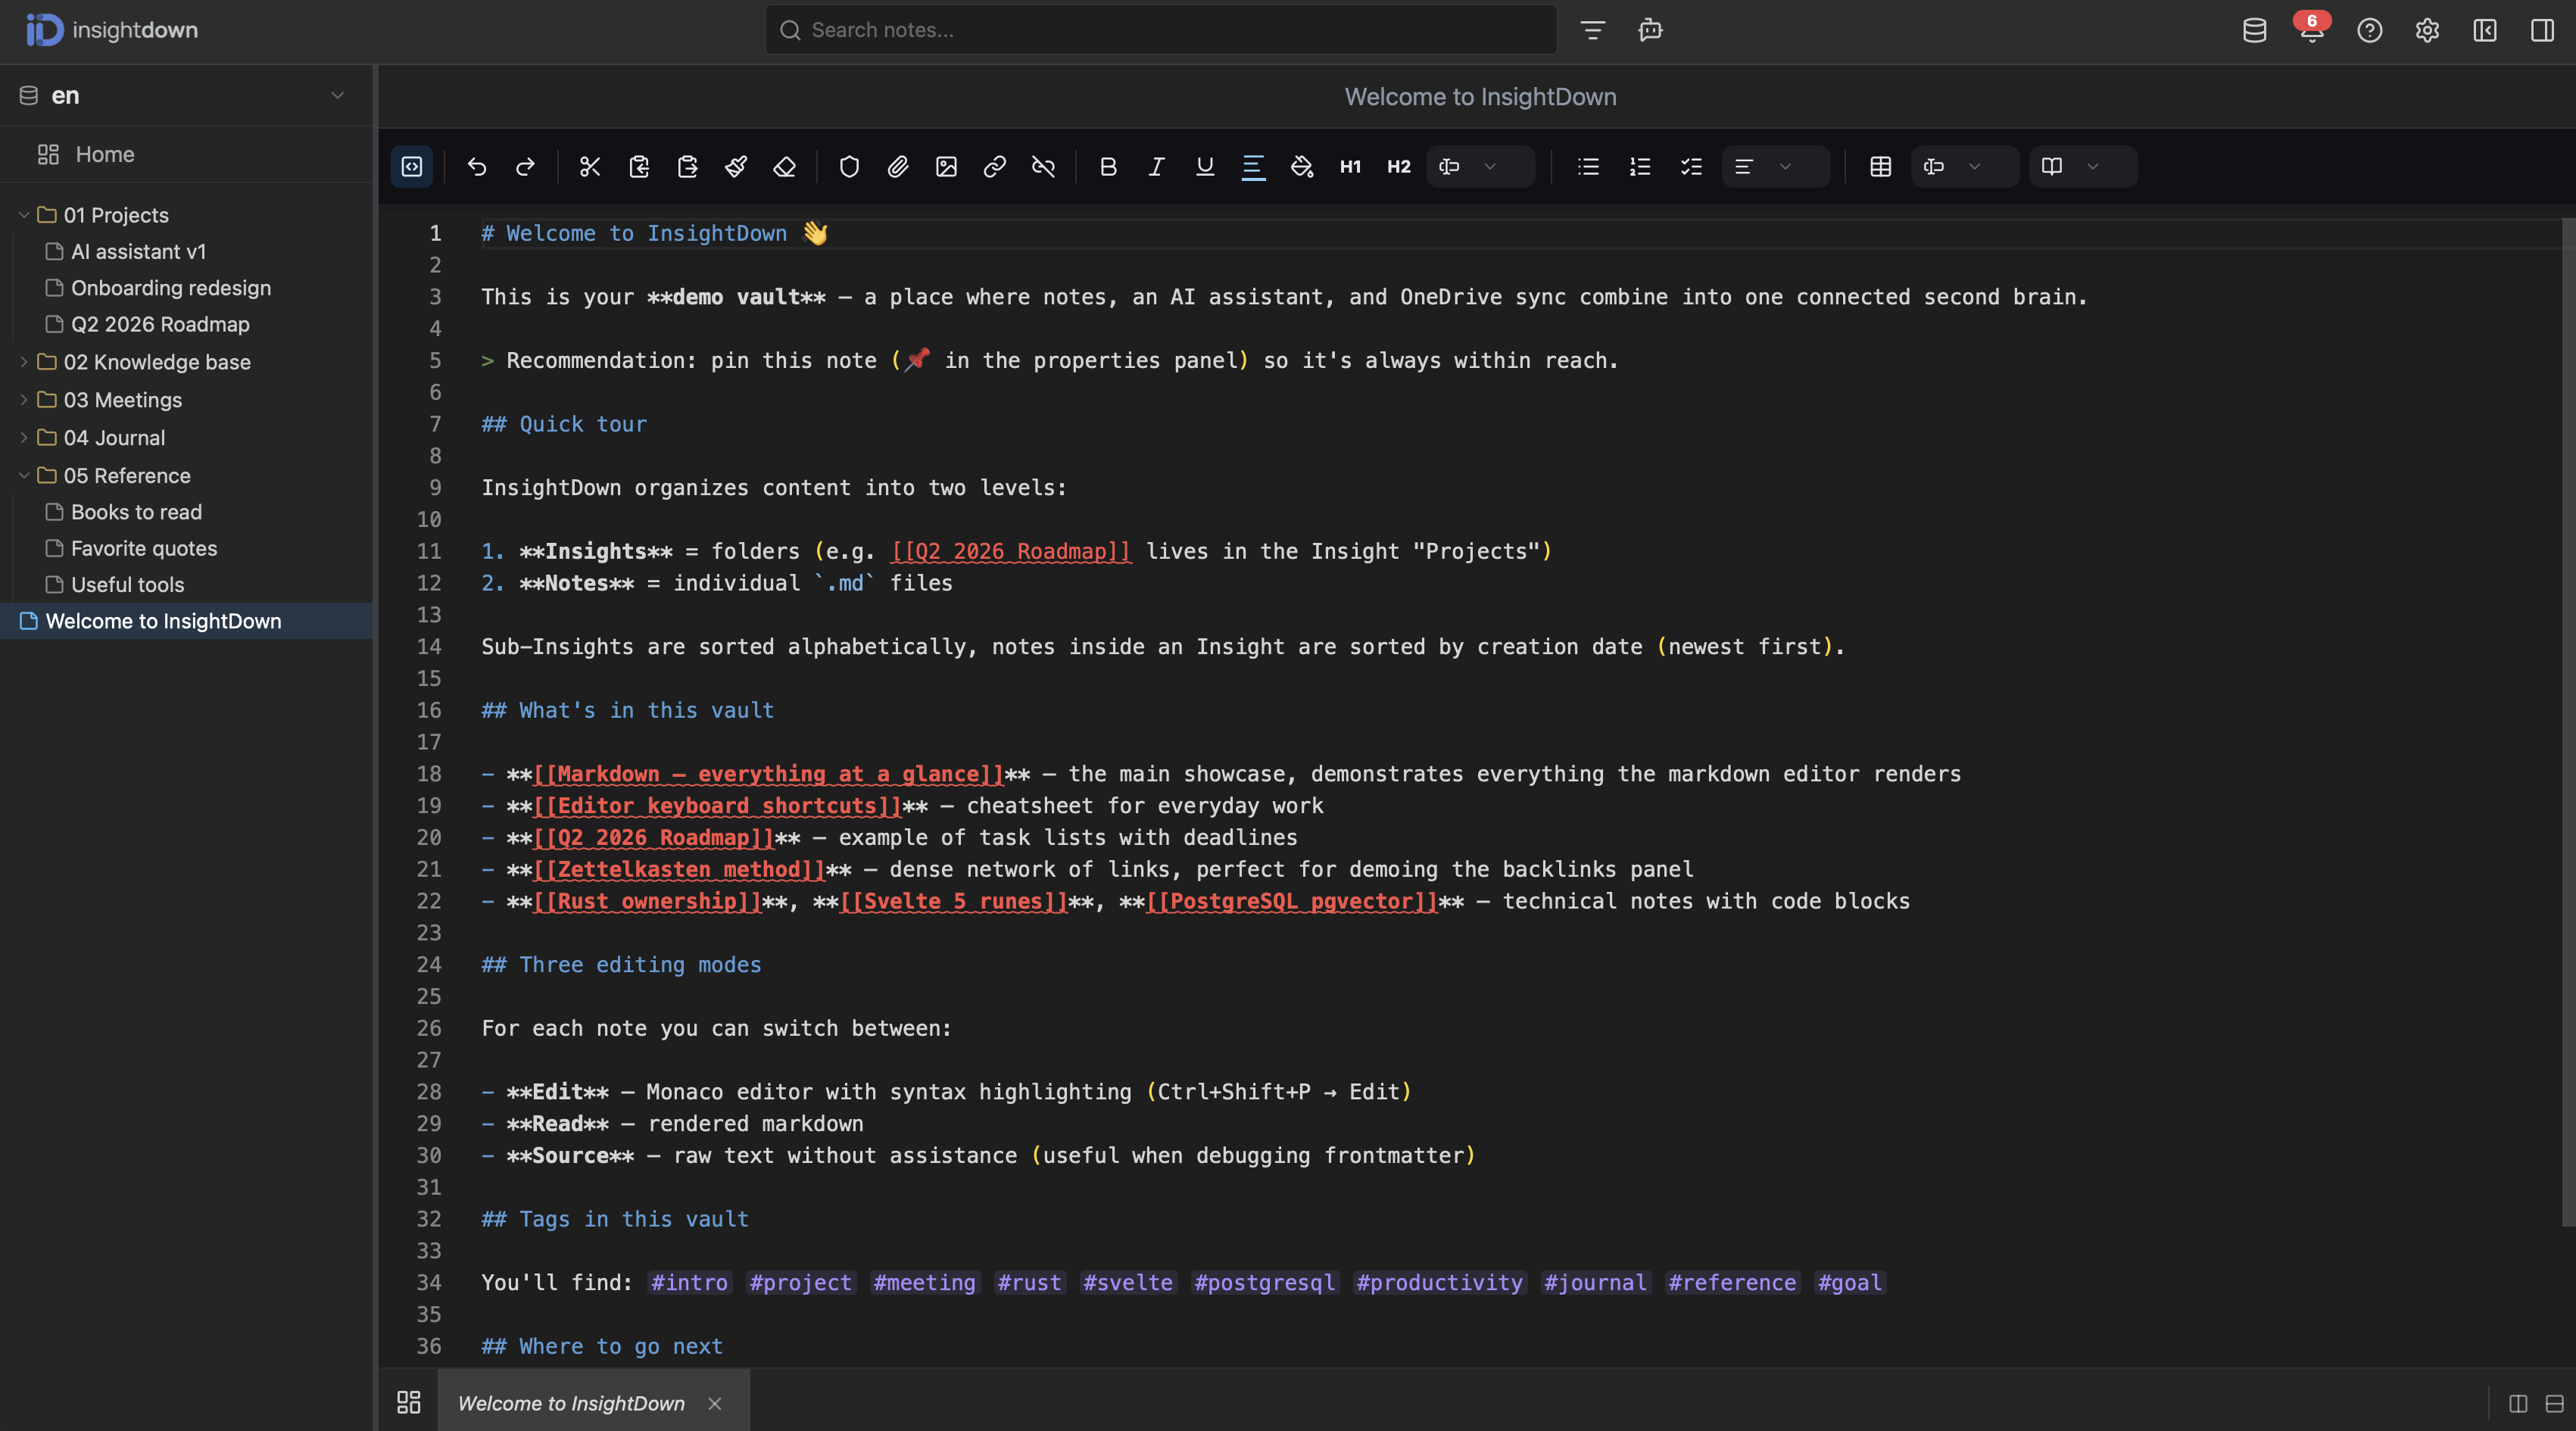Click the remove link icon
2576x1431 pixels.
coord(1043,167)
